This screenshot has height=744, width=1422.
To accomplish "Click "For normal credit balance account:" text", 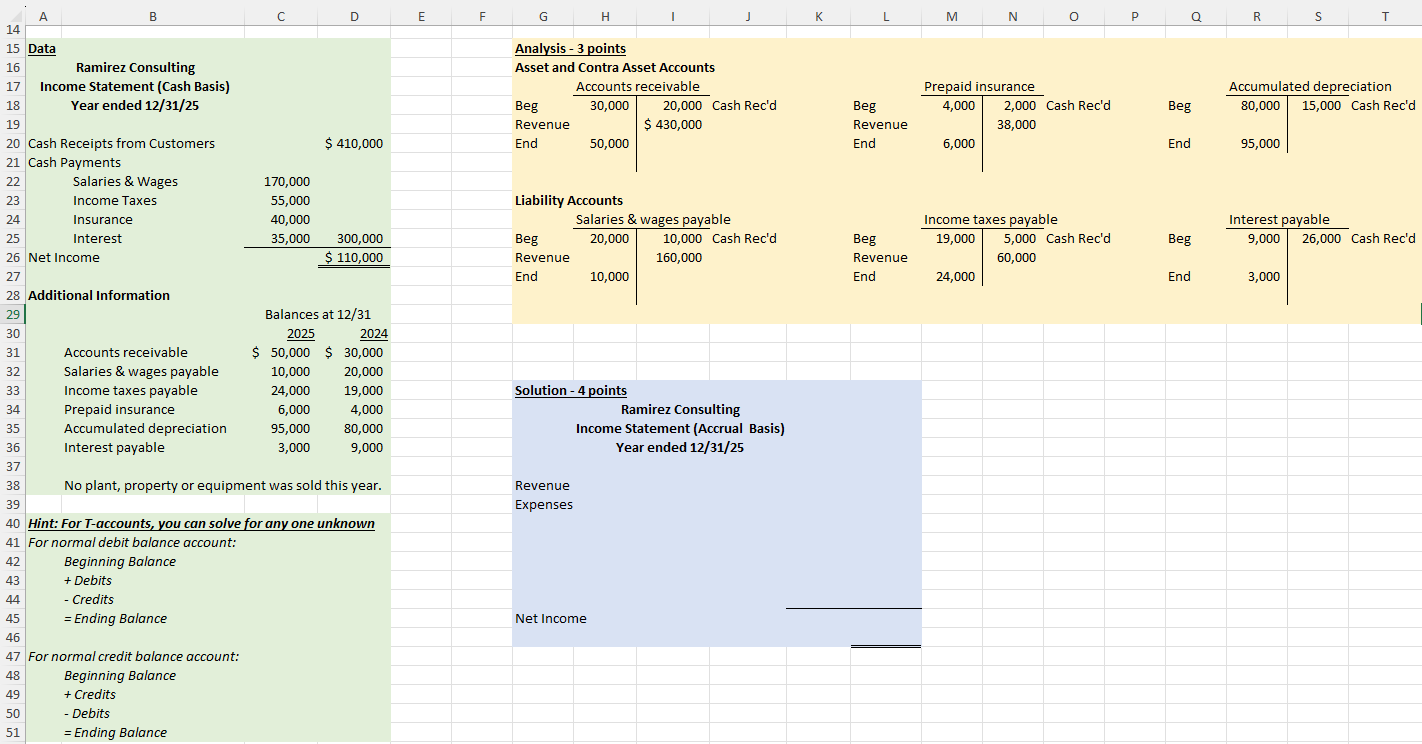I will [134, 656].
